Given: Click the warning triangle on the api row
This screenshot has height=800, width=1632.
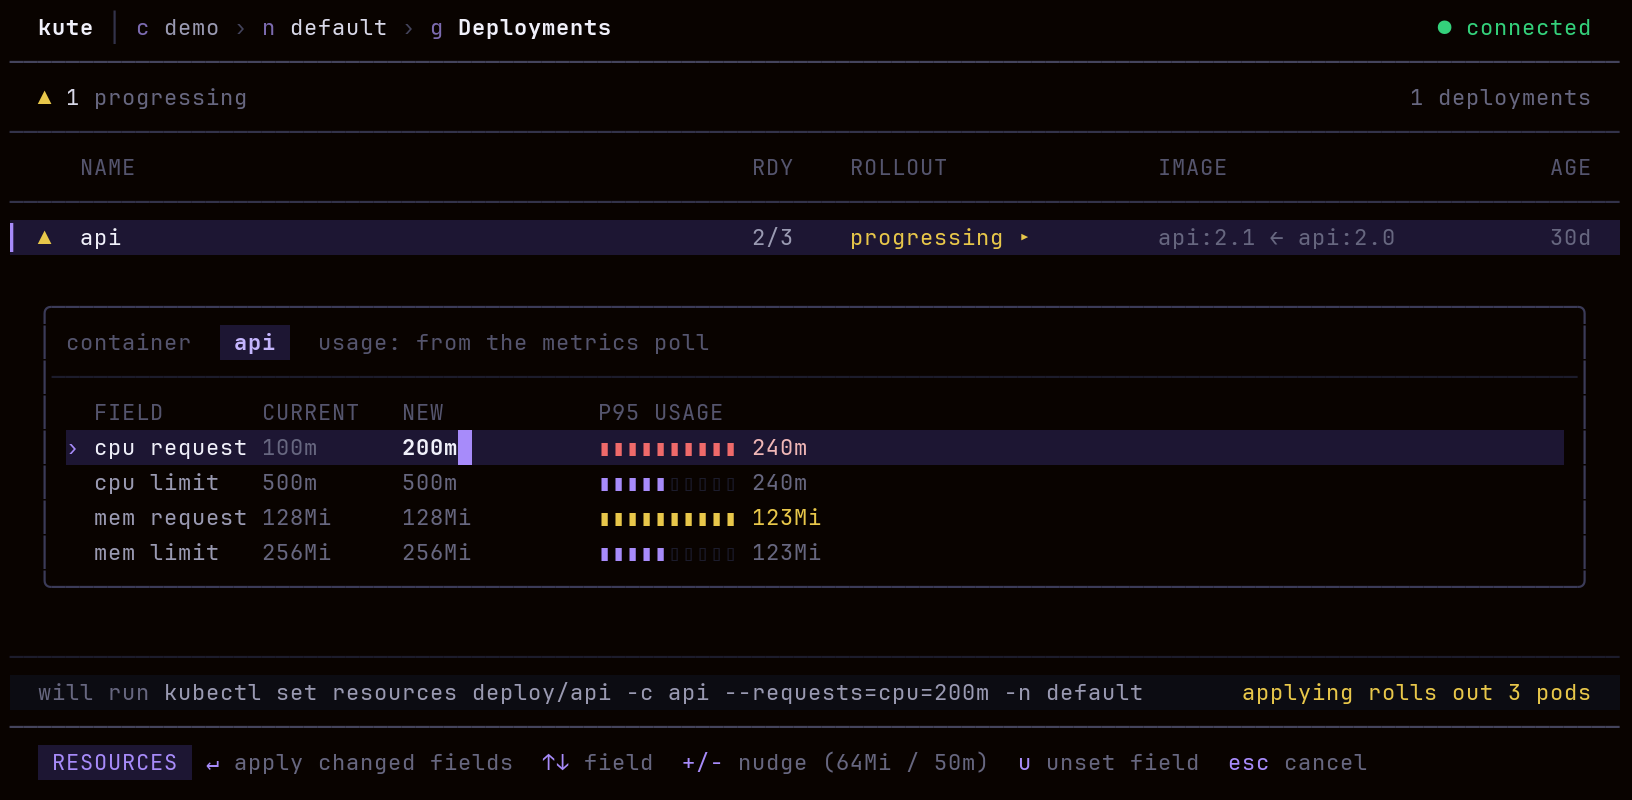Looking at the screenshot, I should [x=44, y=238].
